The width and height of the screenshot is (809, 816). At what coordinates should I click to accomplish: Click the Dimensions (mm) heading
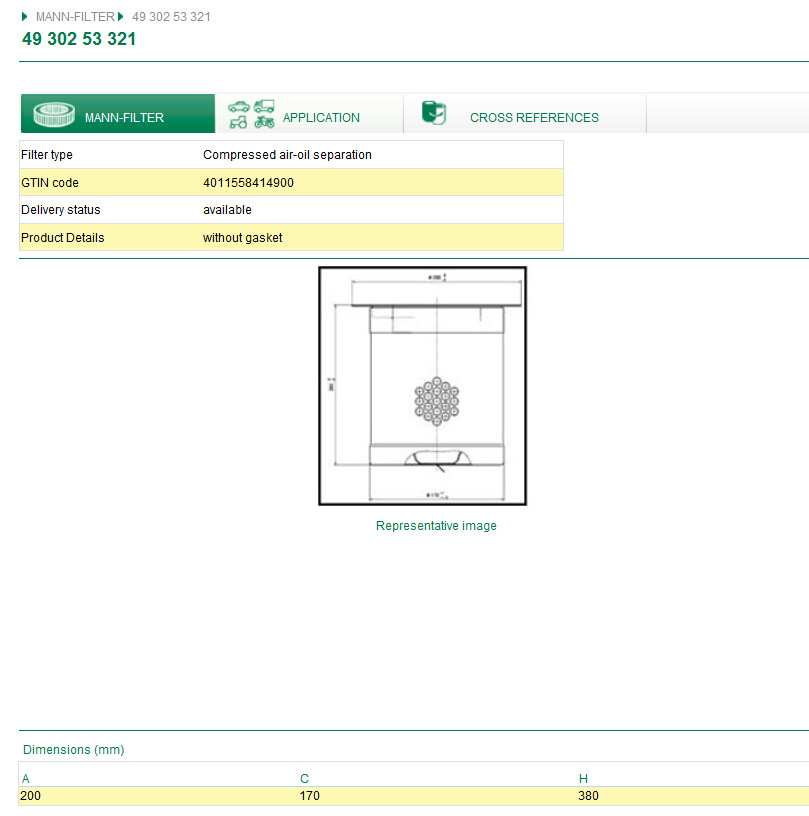(x=74, y=749)
